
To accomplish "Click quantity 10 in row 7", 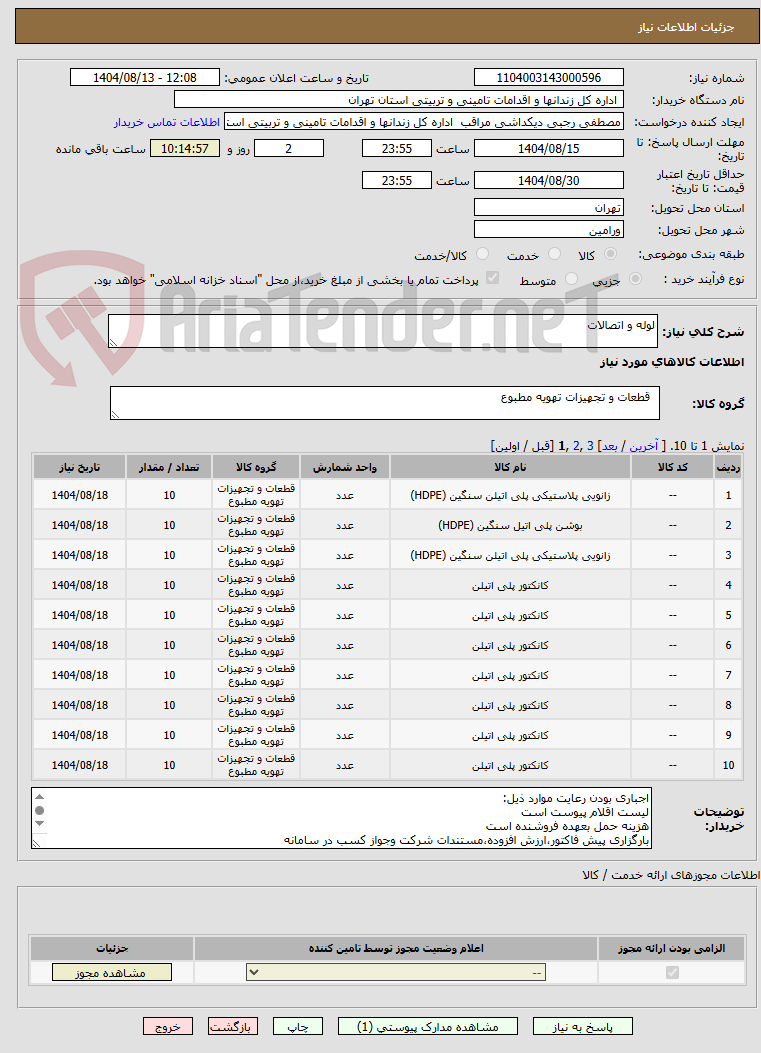I will click(x=169, y=676).
